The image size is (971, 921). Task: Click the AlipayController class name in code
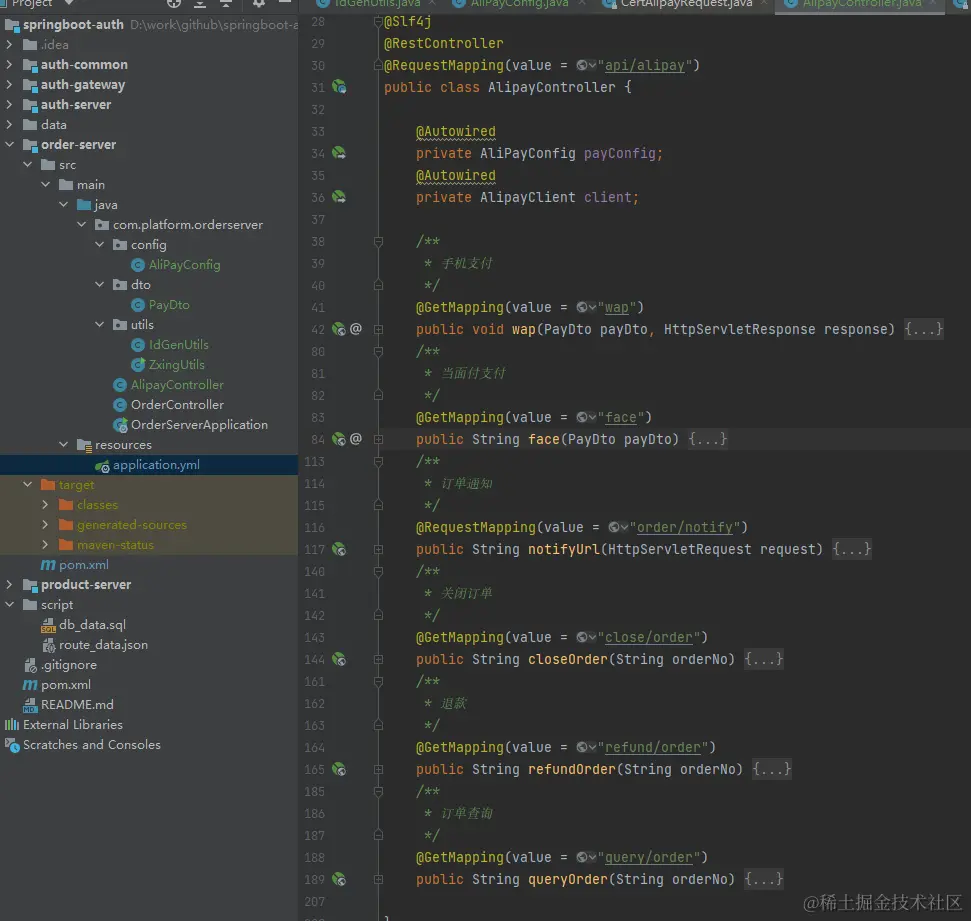tap(552, 87)
